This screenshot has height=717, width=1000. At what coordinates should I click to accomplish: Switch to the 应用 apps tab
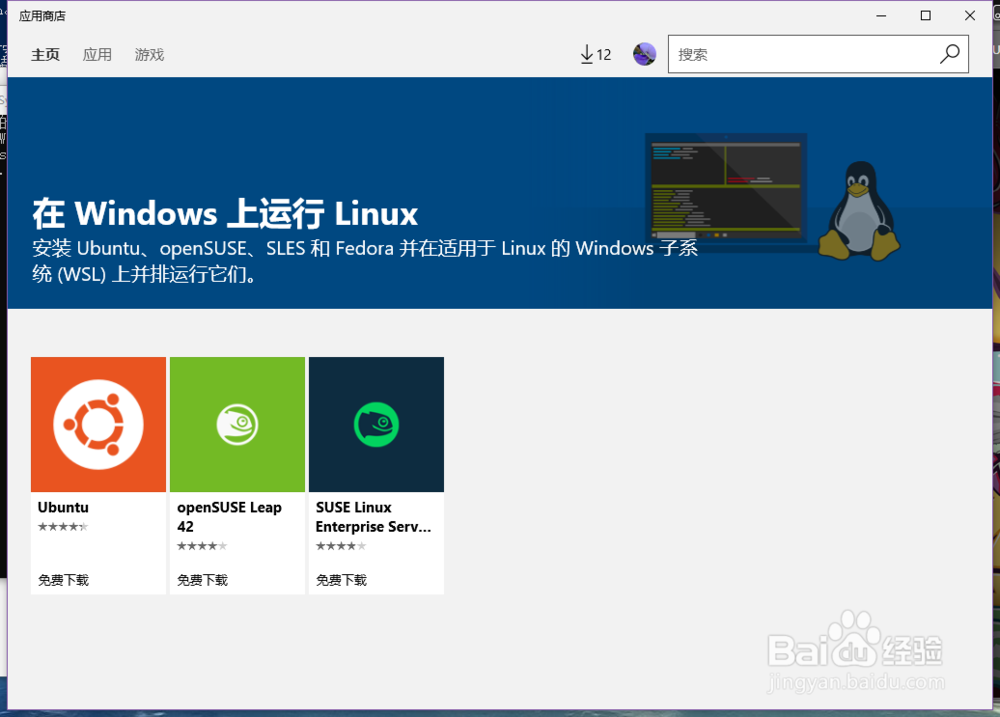coord(97,55)
